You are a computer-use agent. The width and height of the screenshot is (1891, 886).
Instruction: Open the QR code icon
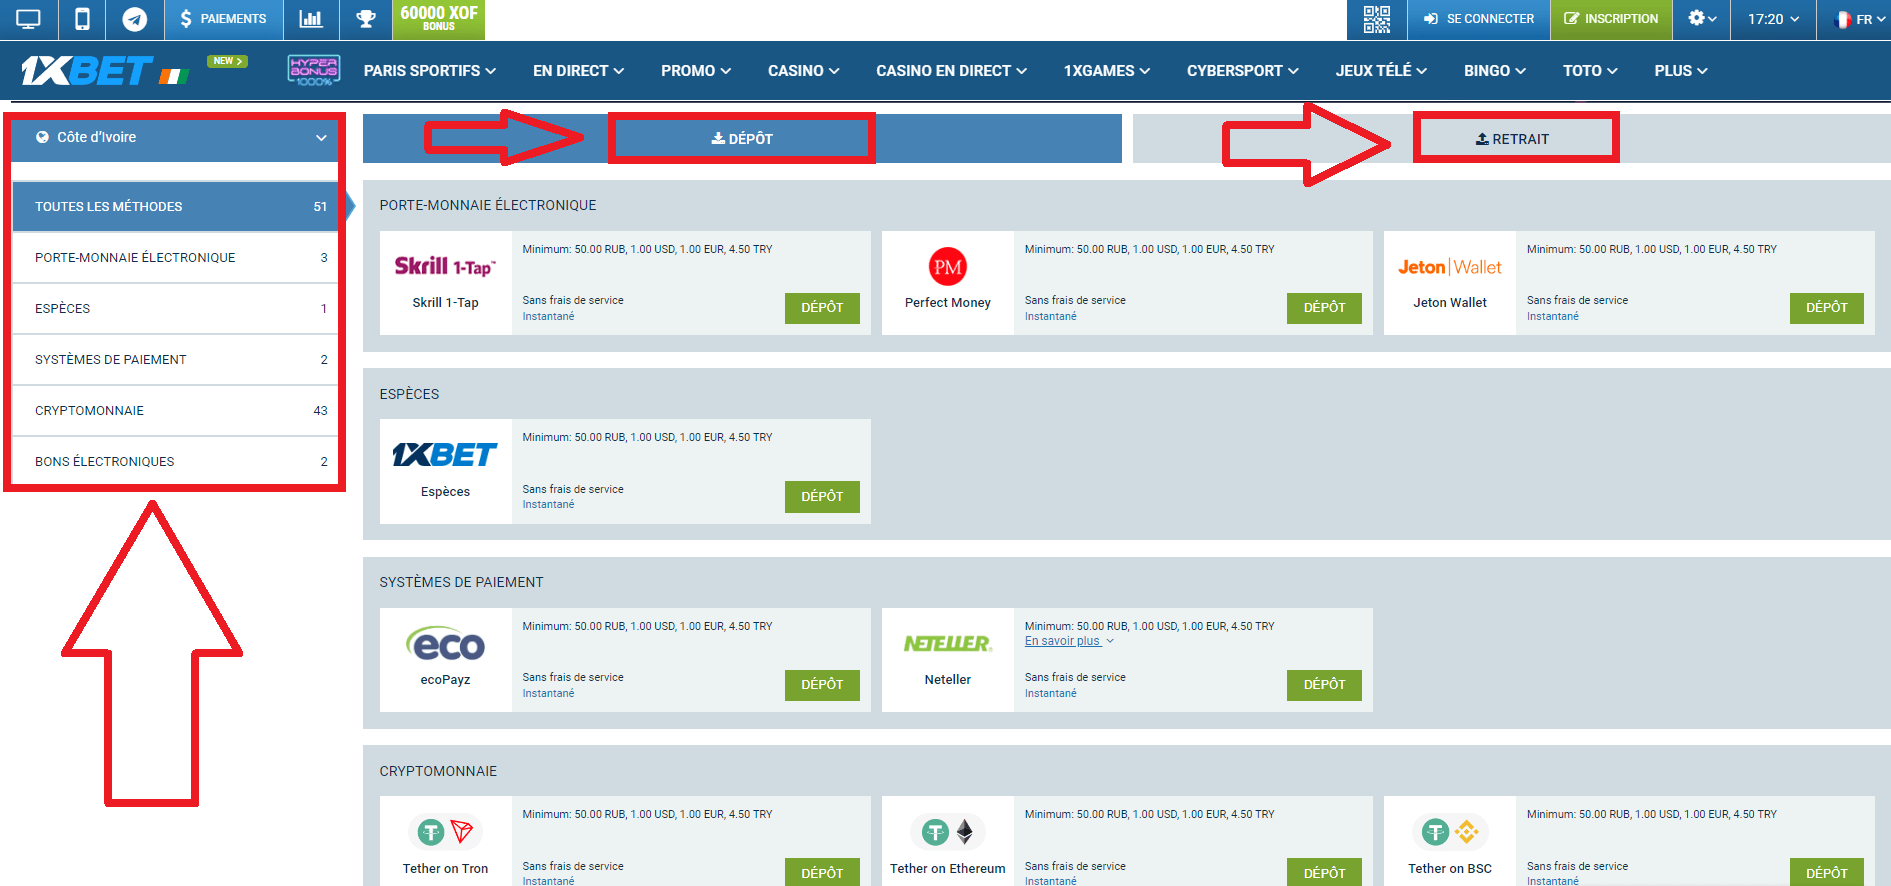point(1377,19)
